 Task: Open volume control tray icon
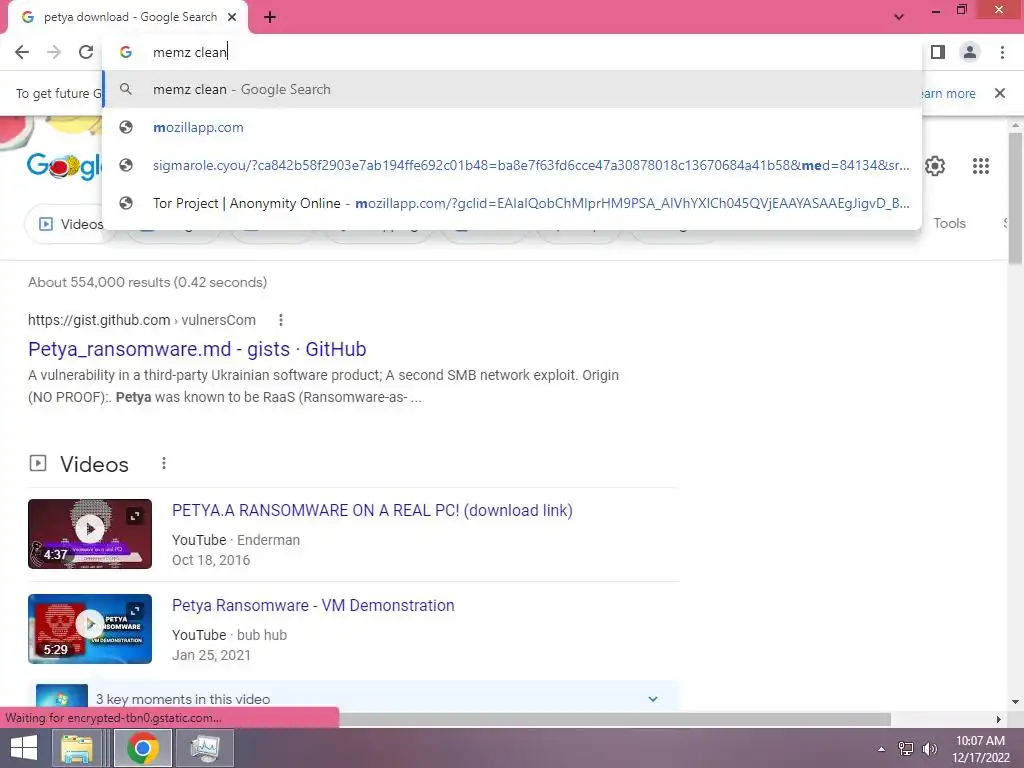click(930, 749)
